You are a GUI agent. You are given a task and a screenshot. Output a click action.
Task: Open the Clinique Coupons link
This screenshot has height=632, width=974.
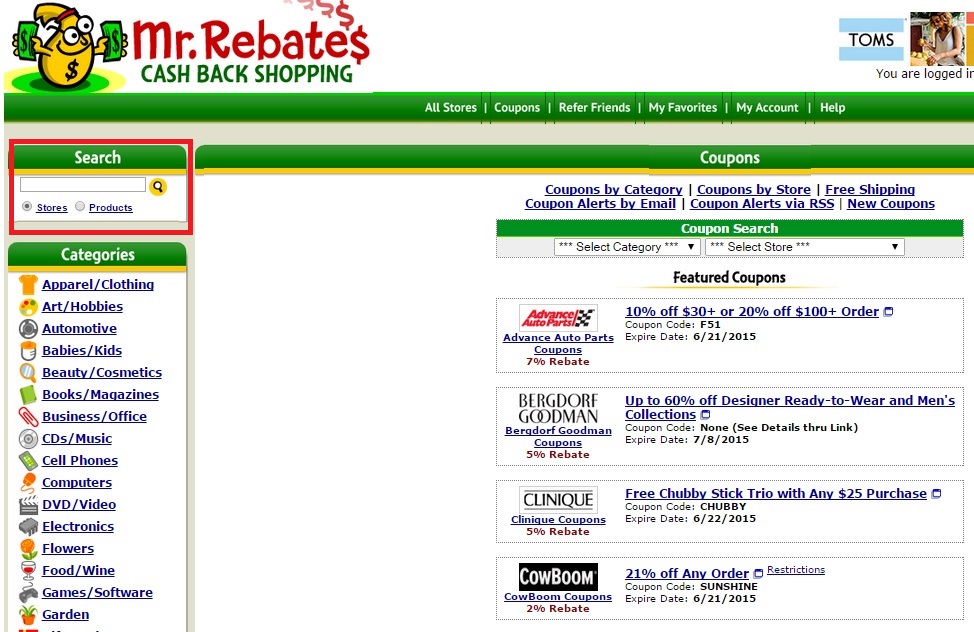[558, 520]
